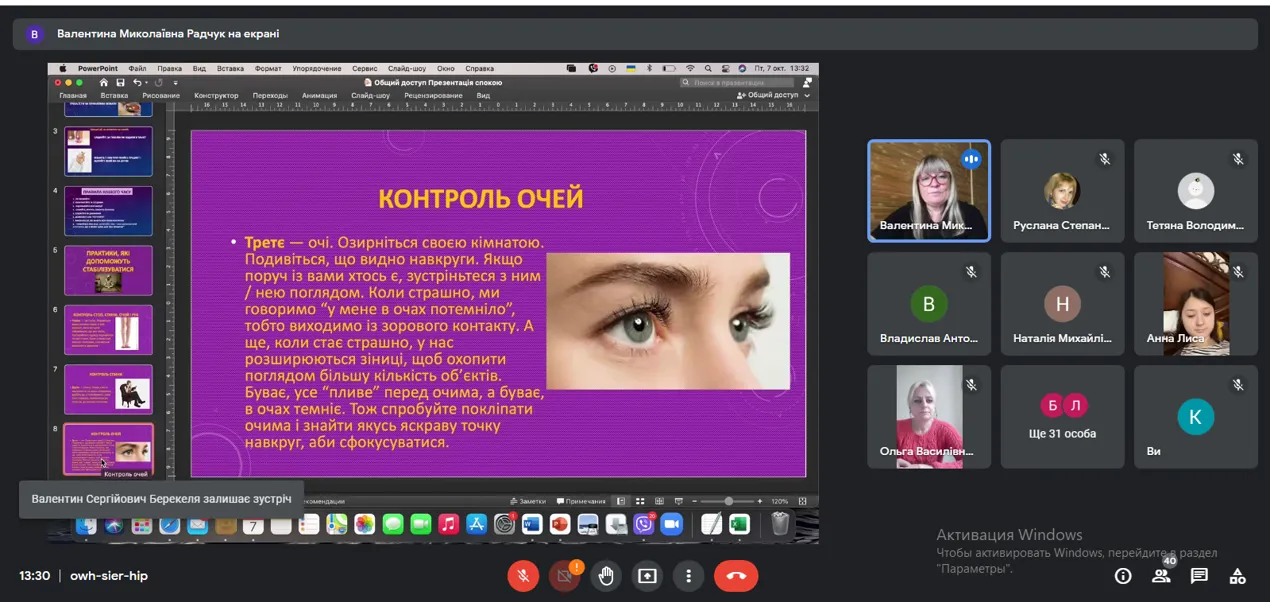
Task: Expand the ribbon chevron beside Общий доступ
Action: click(807, 96)
